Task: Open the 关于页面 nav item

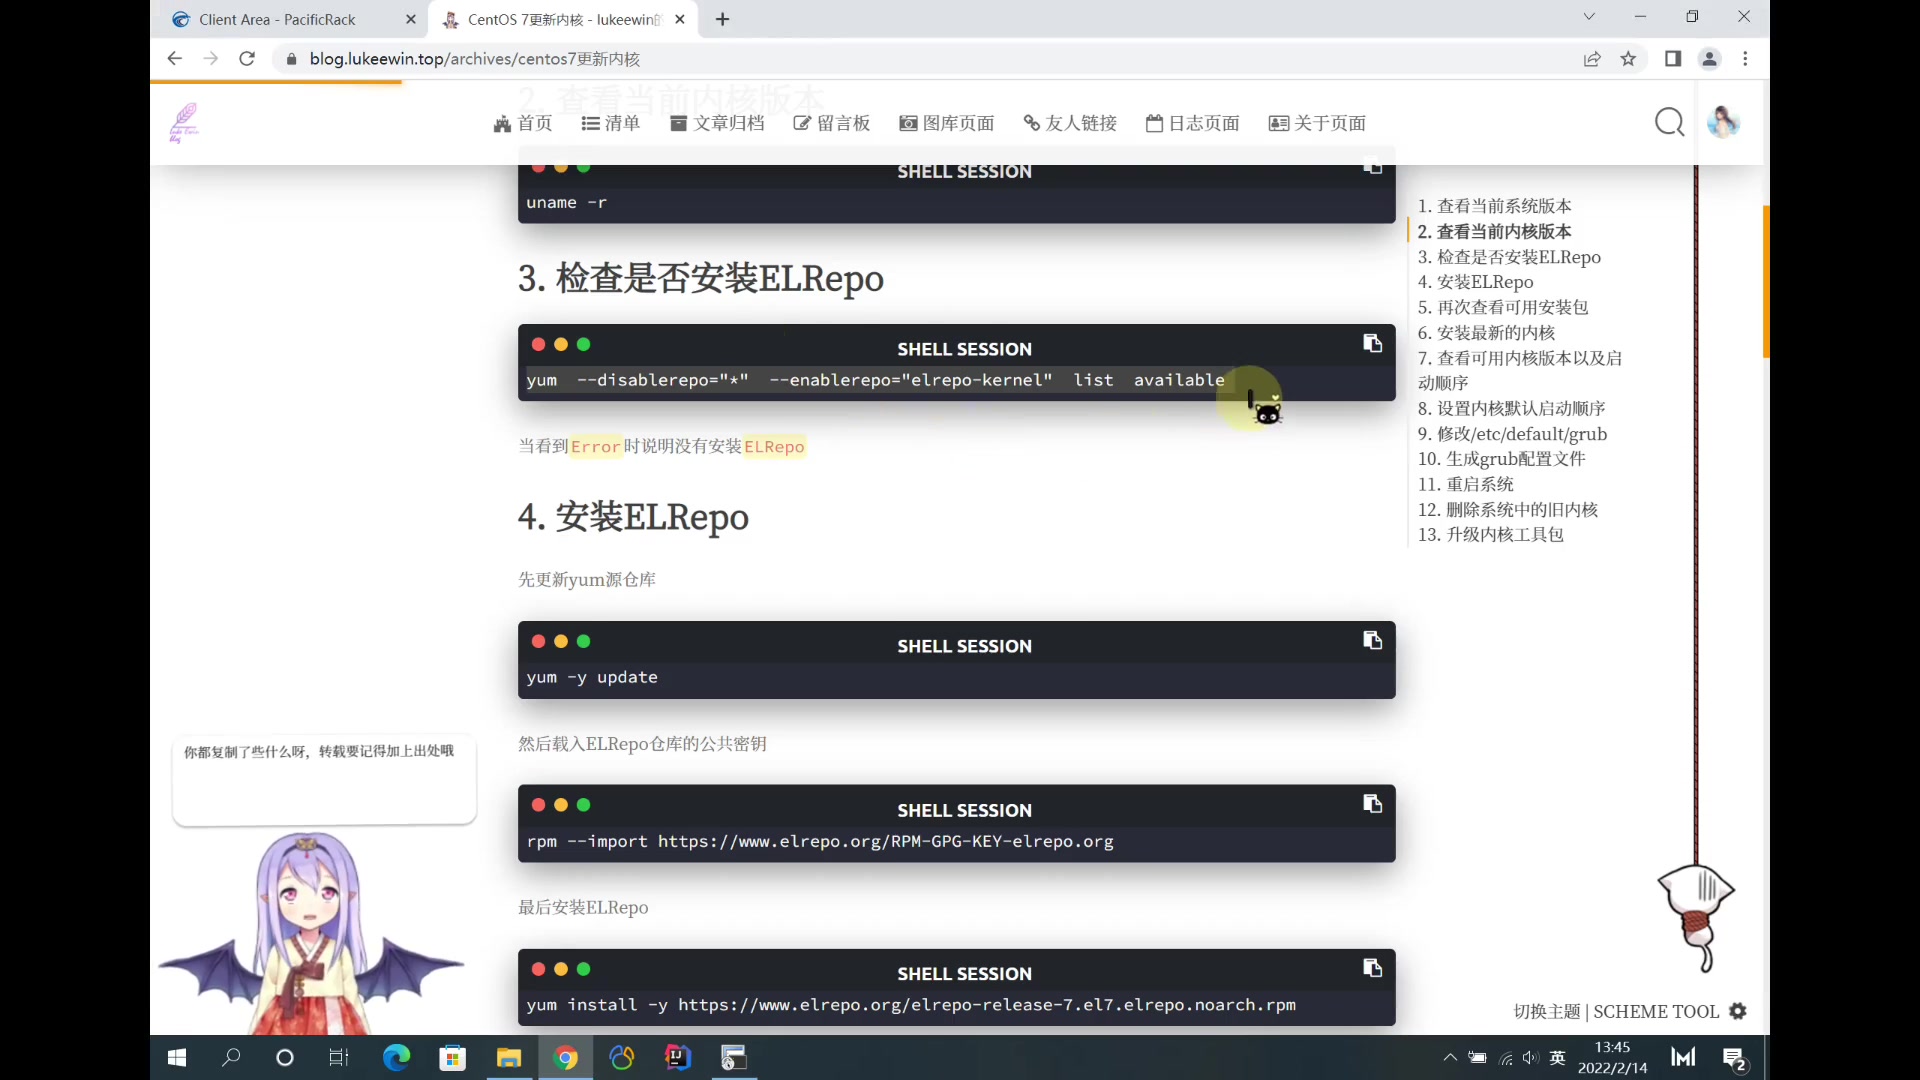Action: click(x=1317, y=123)
